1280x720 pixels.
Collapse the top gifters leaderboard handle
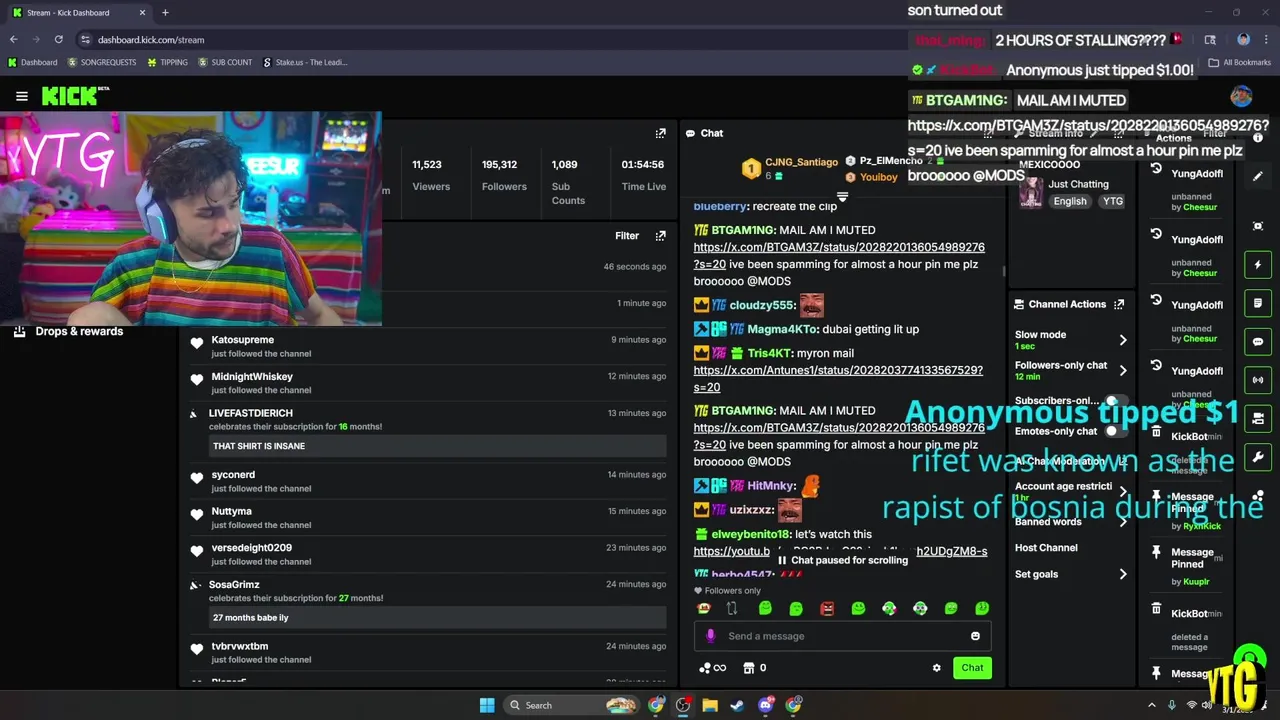click(842, 197)
